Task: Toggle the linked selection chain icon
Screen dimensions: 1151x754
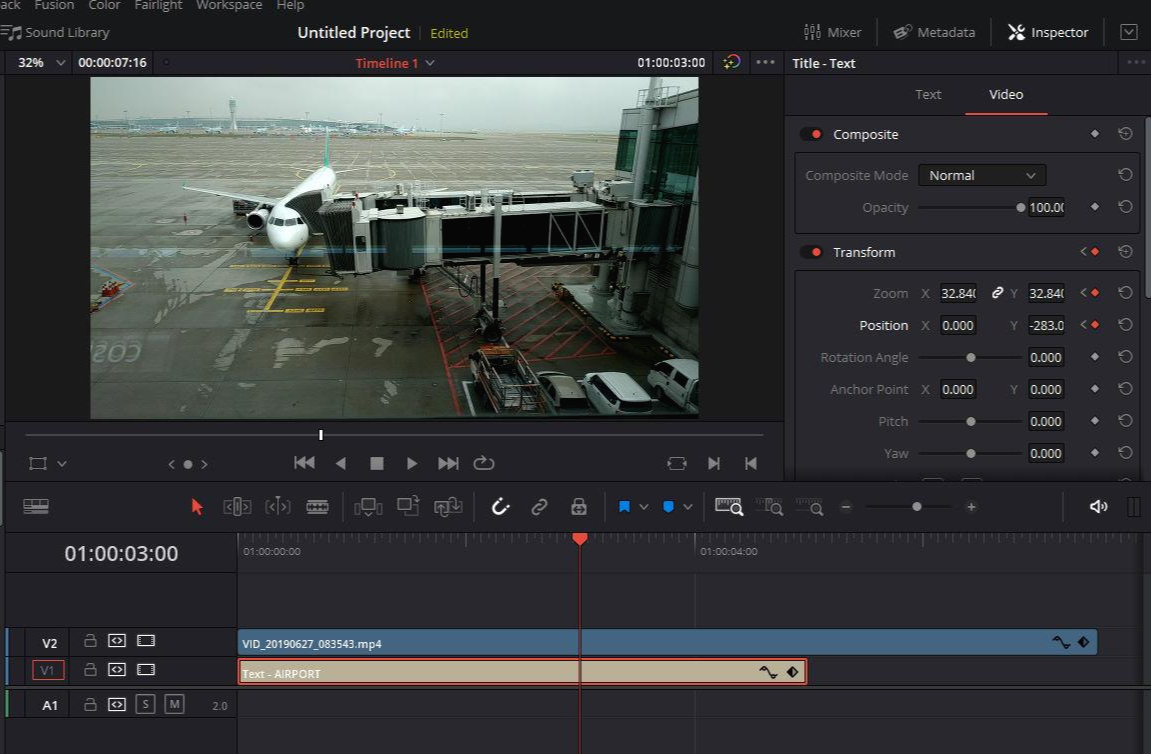Action: click(x=539, y=507)
